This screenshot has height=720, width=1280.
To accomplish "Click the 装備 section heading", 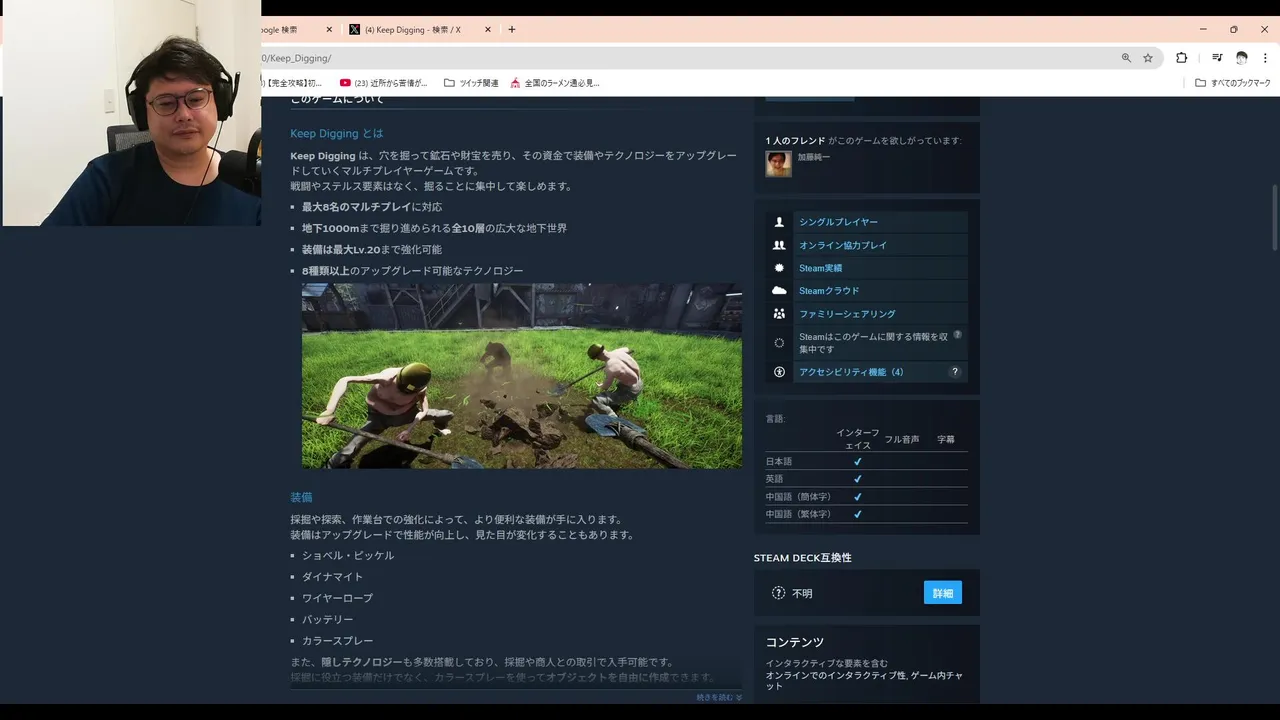I will [x=301, y=497].
